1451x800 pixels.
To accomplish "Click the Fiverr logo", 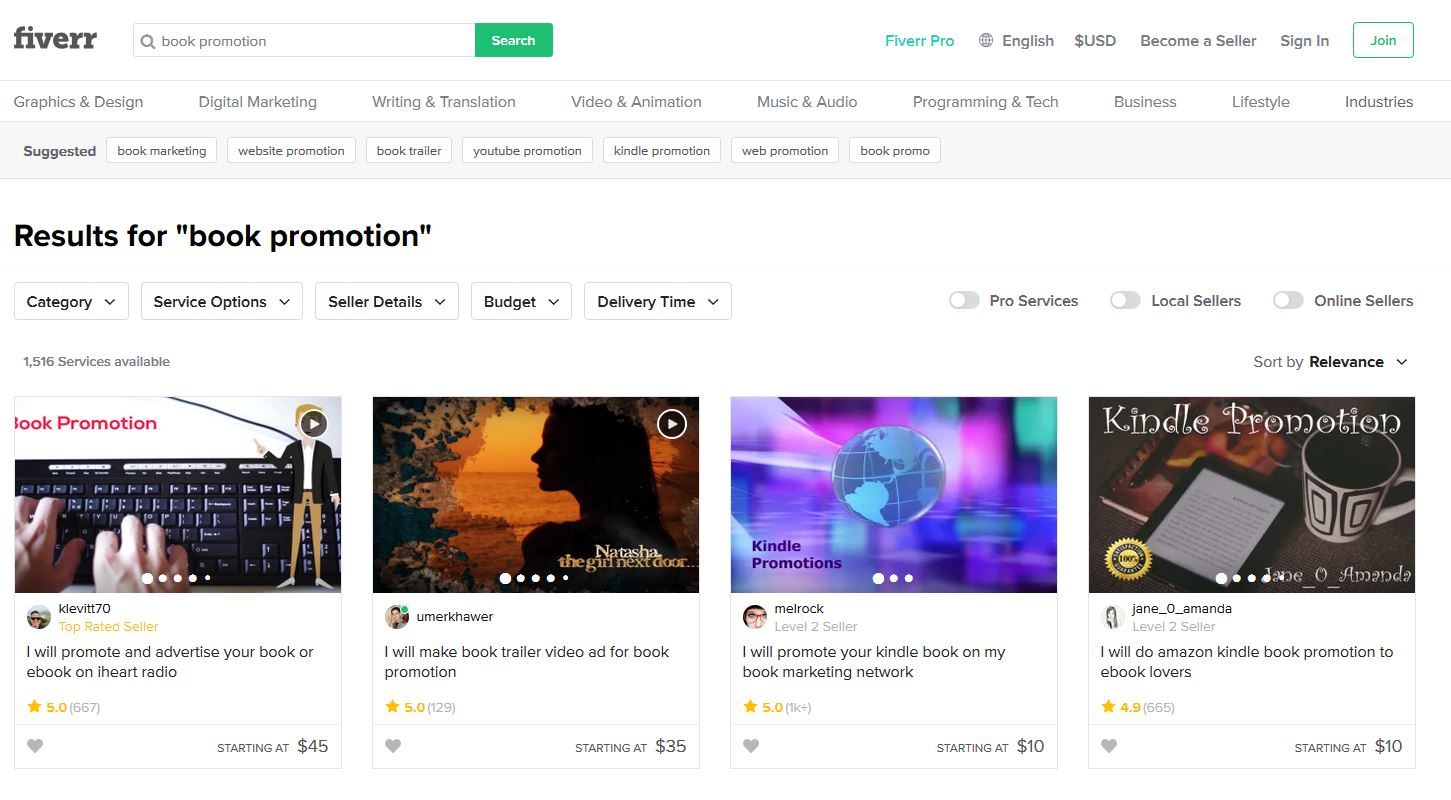I will point(55,39).
